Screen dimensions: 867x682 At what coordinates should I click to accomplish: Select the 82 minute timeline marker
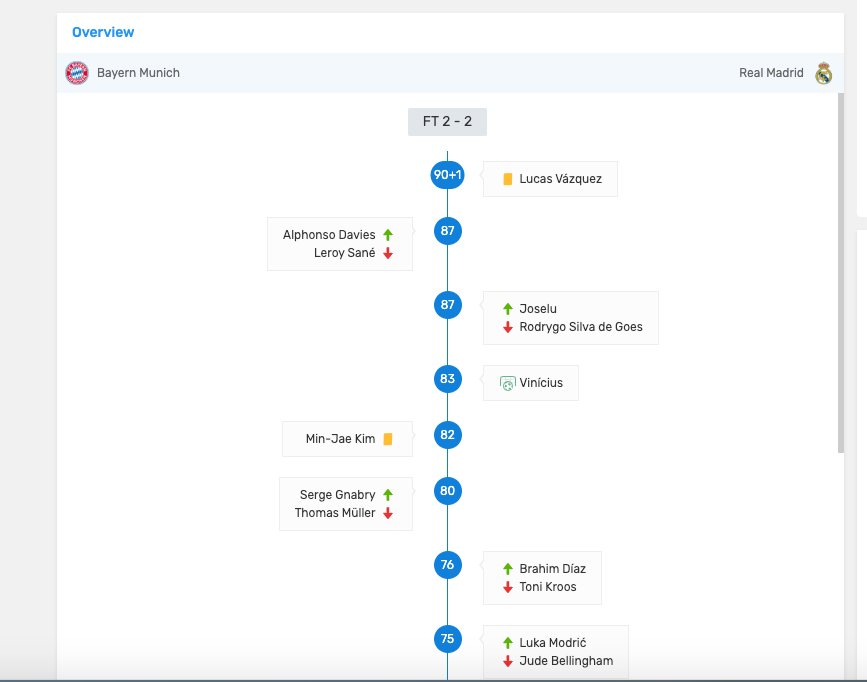tap(447, 435)
